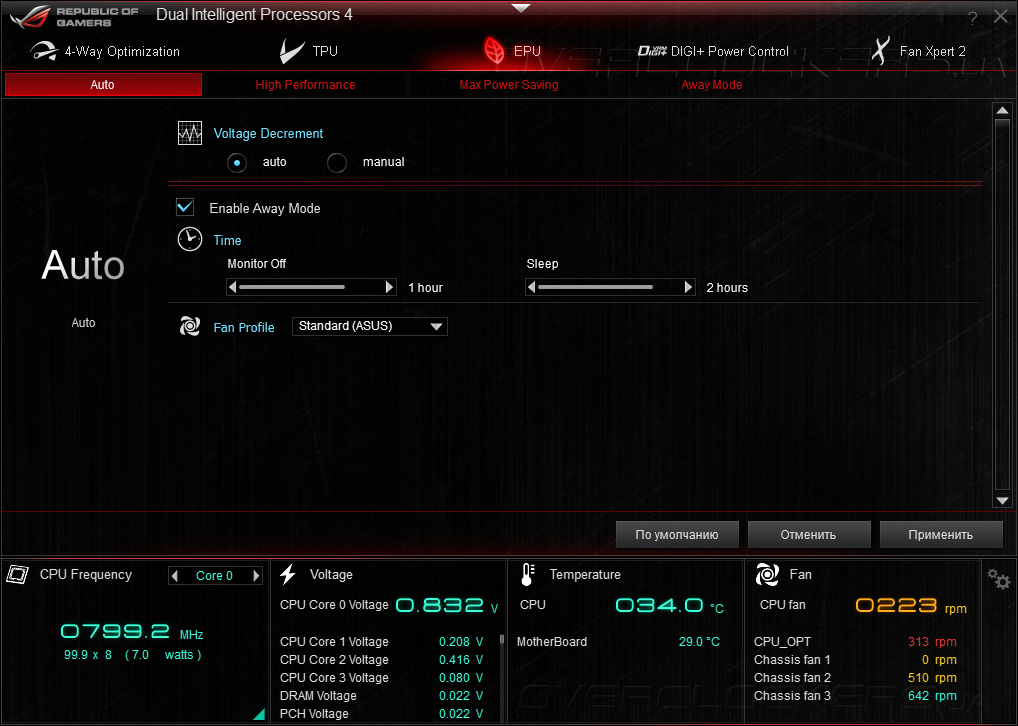
Task: Click the Fan Profile label
Action: (244, 327)
